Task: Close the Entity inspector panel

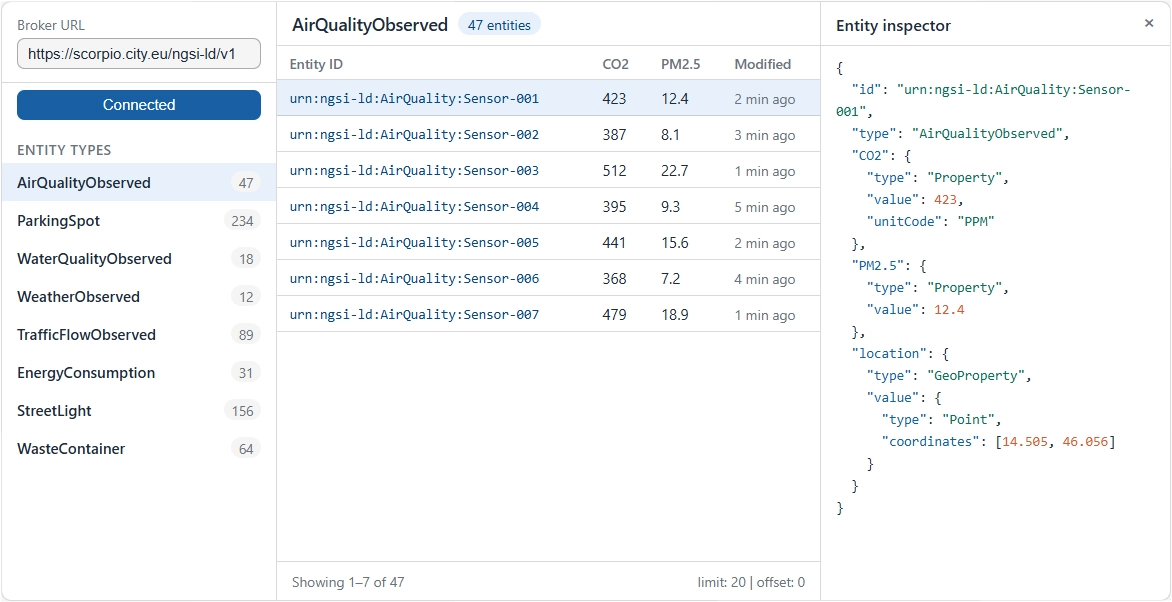Action: [x=1148, y=23]
